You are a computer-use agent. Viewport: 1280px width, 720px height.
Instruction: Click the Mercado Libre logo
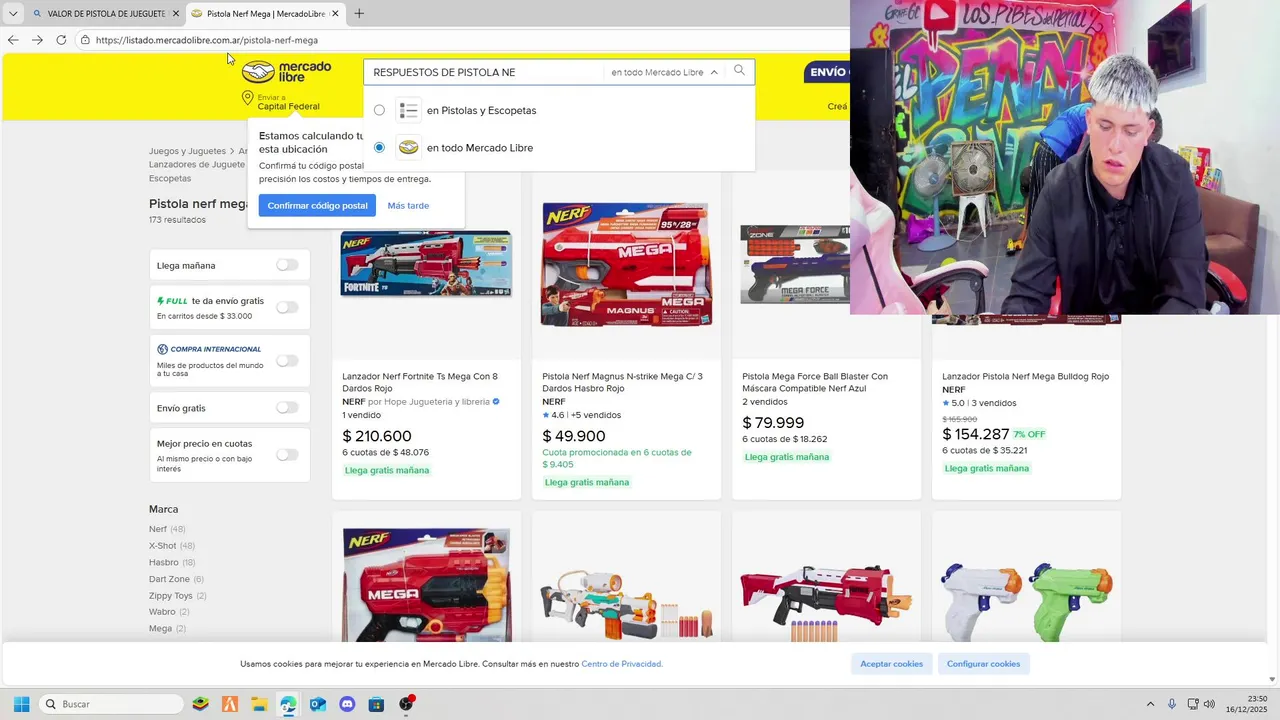pos(286,72)
